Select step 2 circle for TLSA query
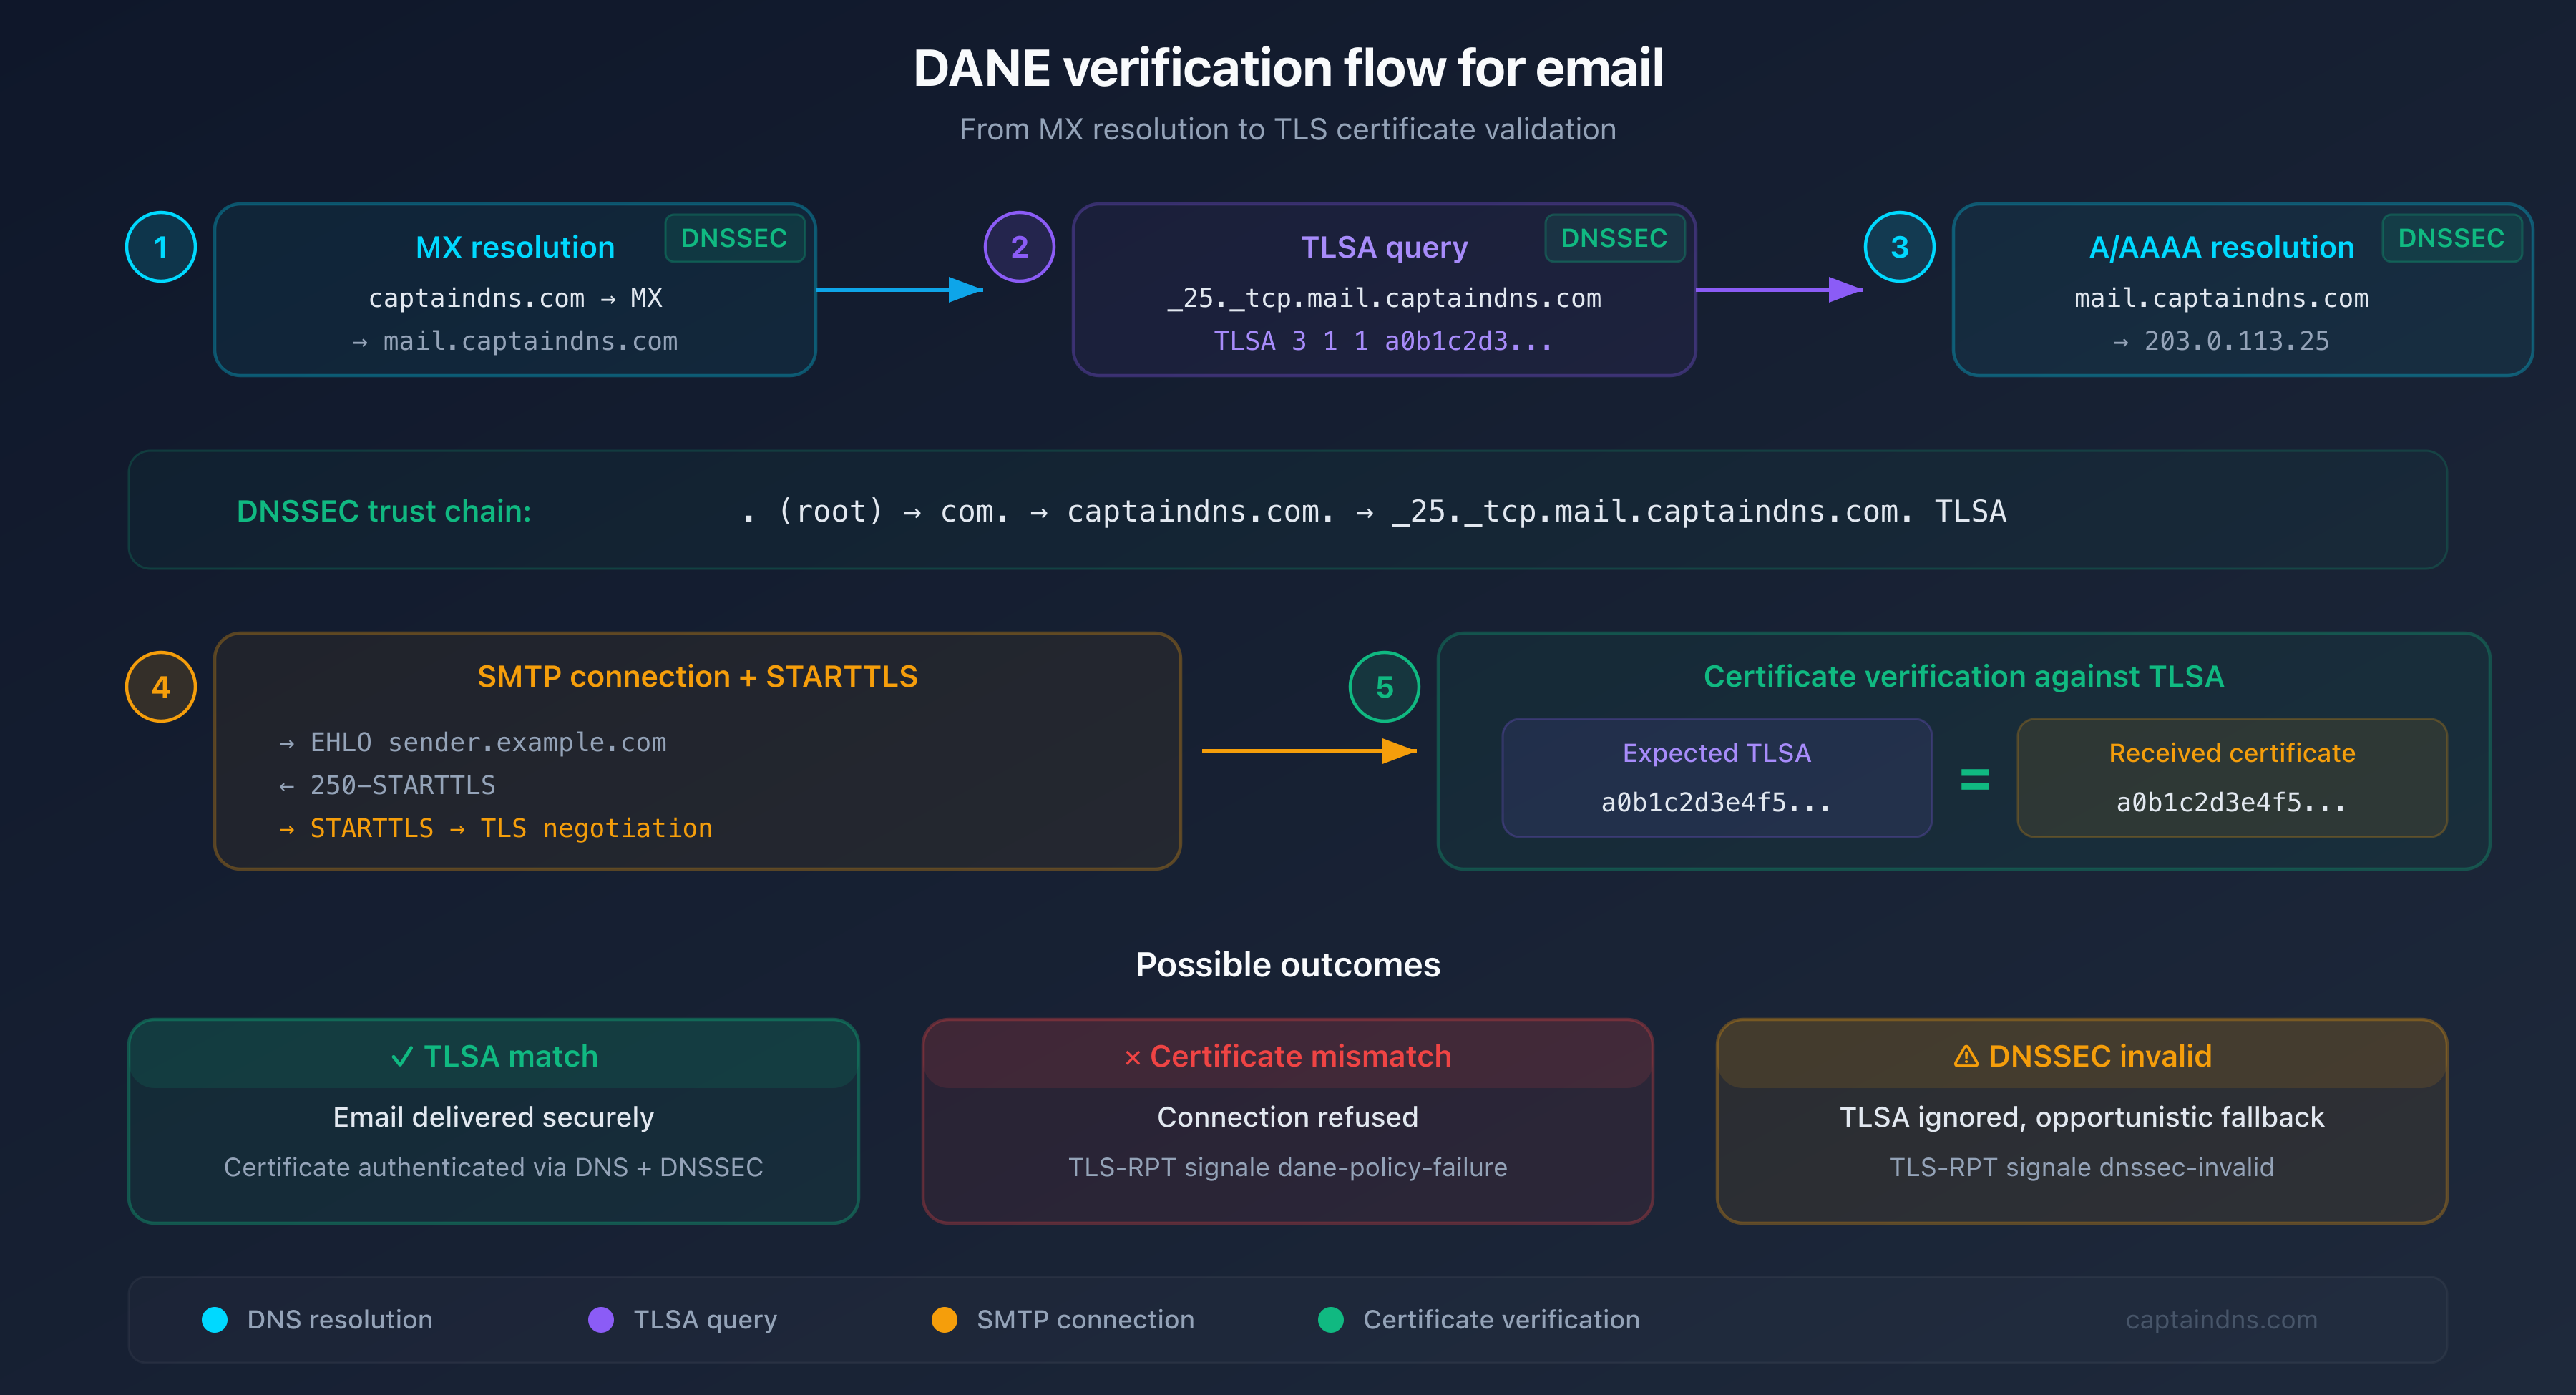The height and width of the screenshot is (1395, 2576). point(1019,247)
